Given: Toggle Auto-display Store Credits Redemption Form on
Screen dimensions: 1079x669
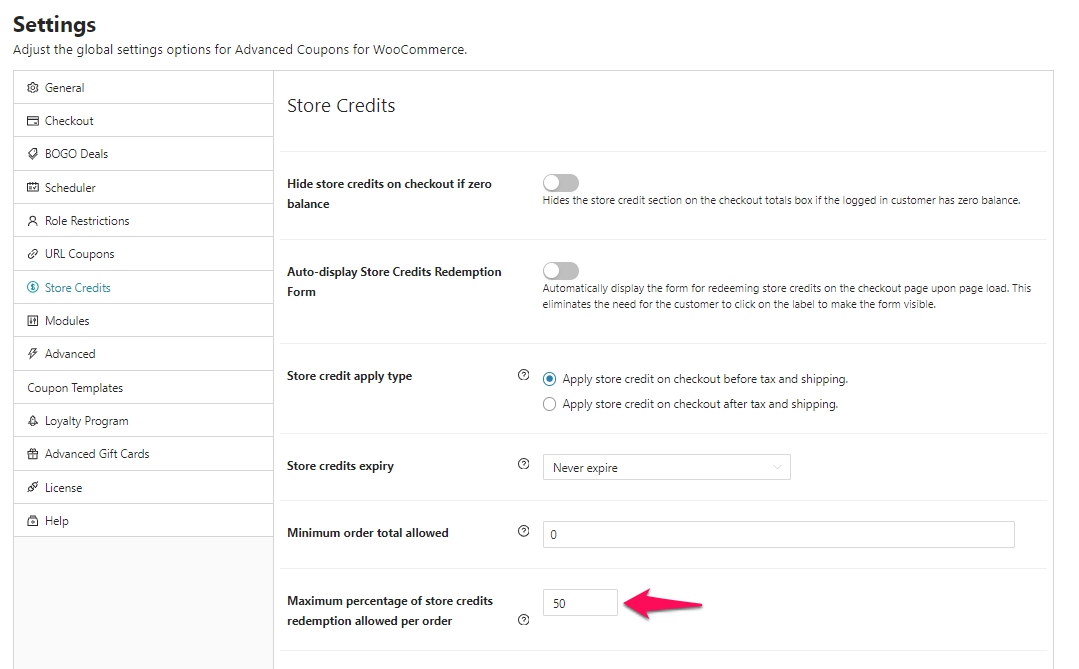Looking at the screenshot, I should click(x=560, y=270).
